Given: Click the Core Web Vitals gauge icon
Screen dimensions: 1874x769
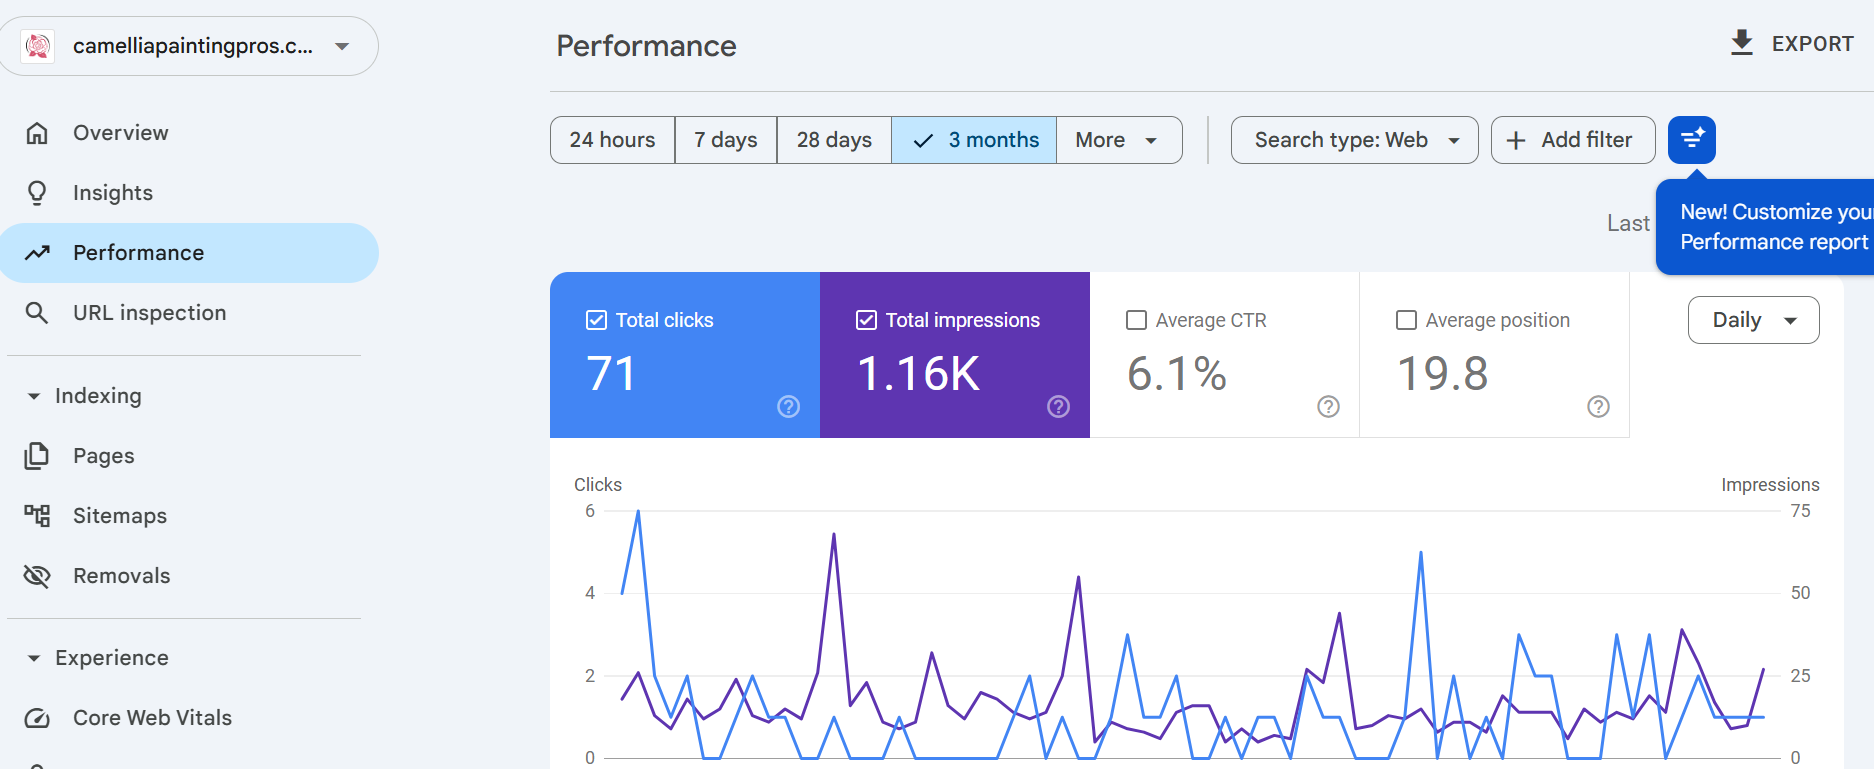Looking at the screenshot, I should tap(37, 718).
